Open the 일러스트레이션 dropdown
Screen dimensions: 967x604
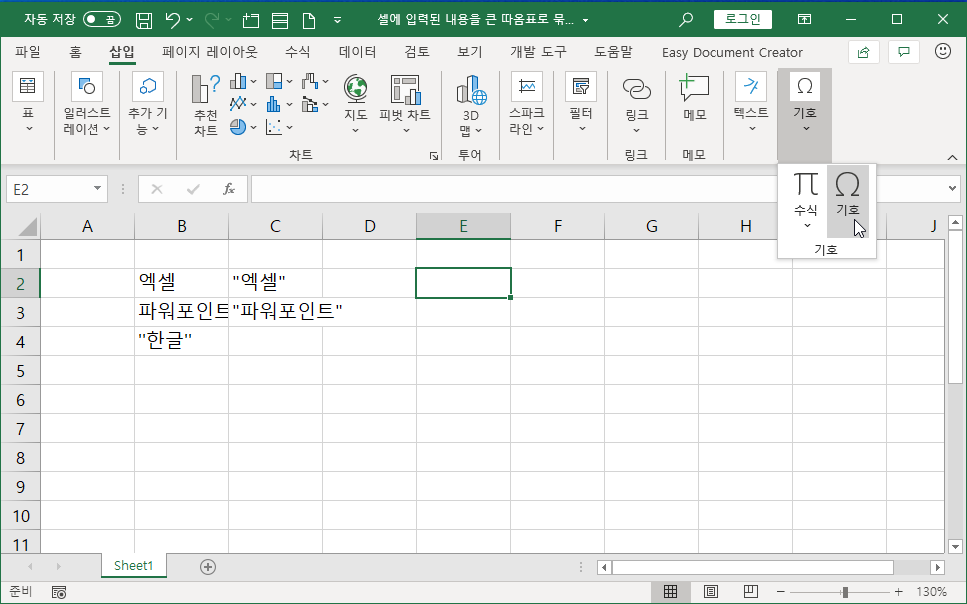coord(87,103)
